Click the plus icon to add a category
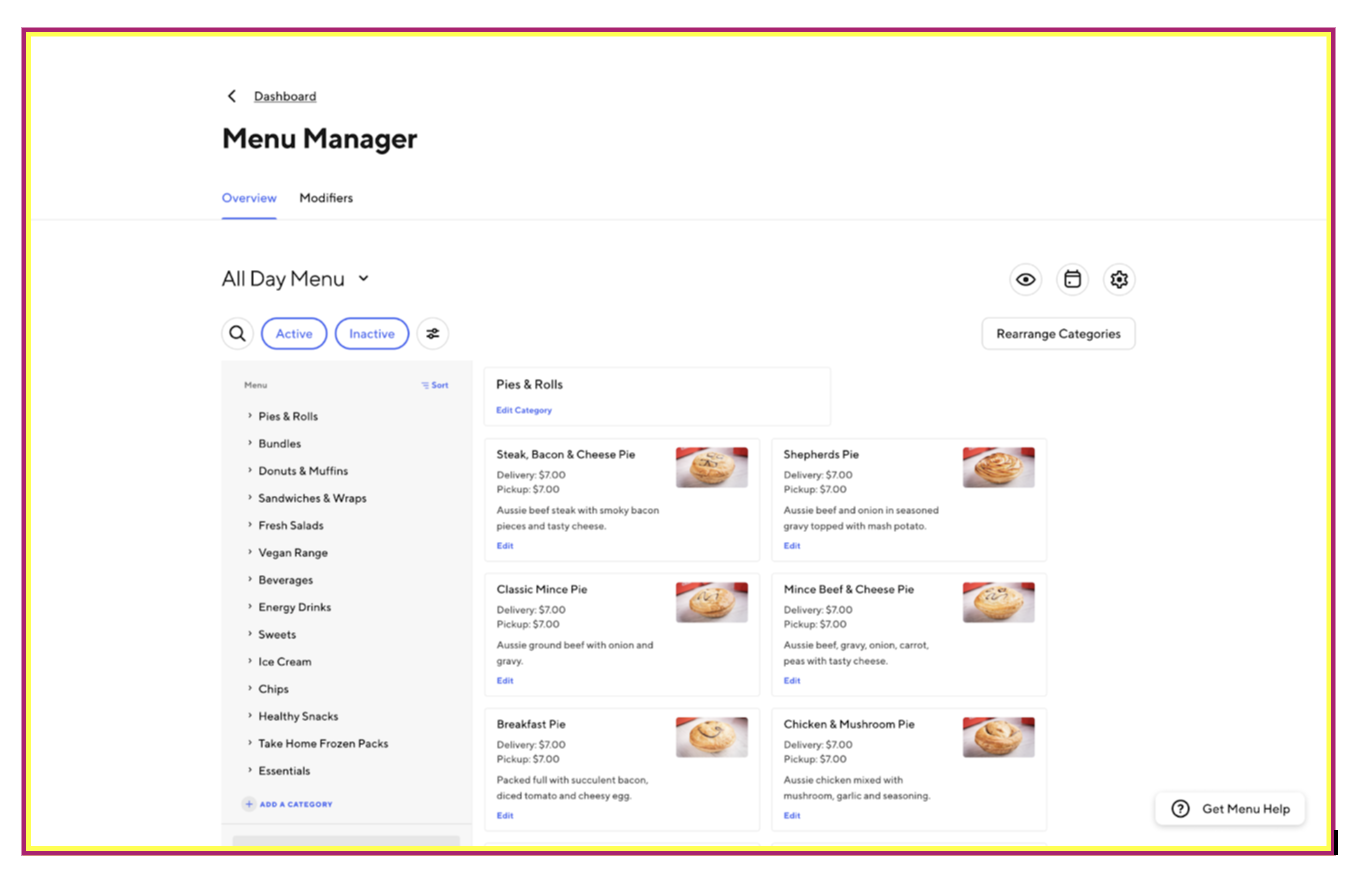 [x=249, y=804]
